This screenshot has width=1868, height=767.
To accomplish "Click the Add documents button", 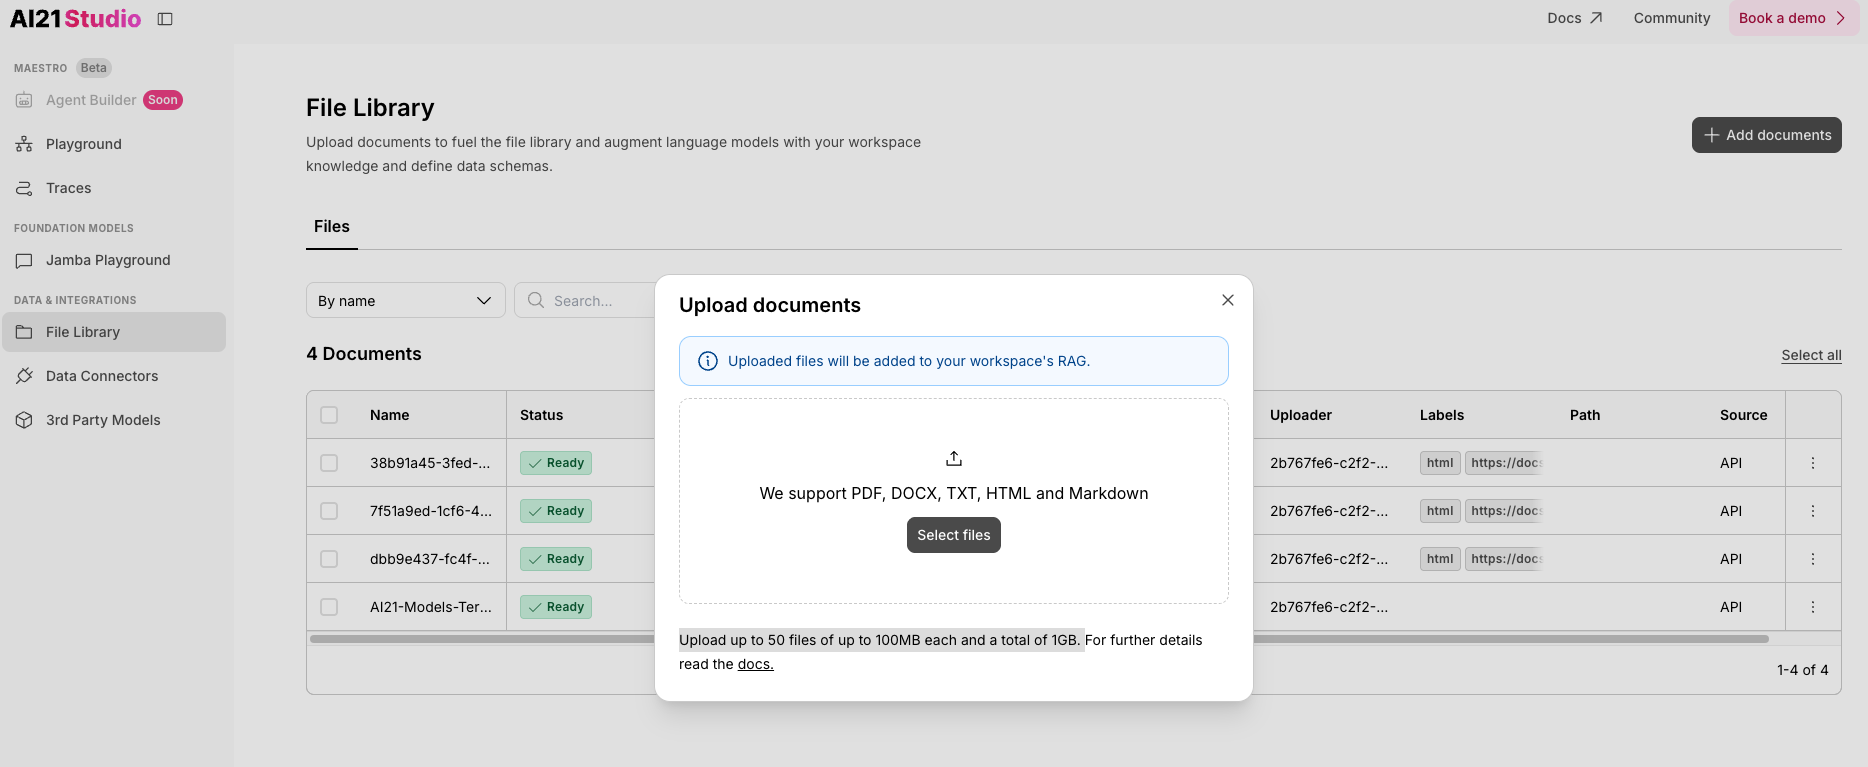I will [x=1767, y=135].
